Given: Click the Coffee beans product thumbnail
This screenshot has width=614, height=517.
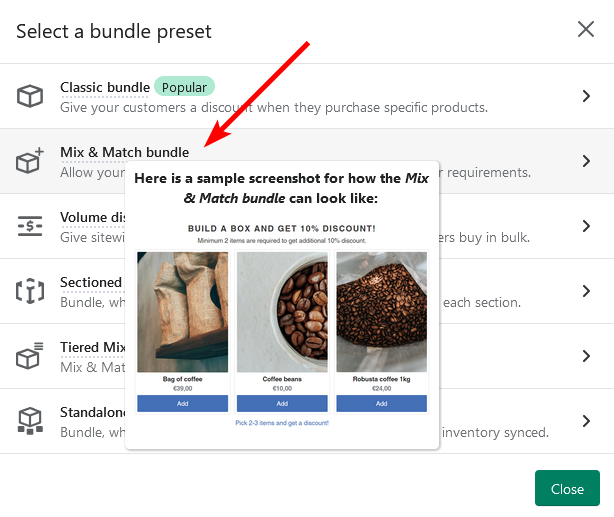Looking at the screenshot, I should click(282, 312).
